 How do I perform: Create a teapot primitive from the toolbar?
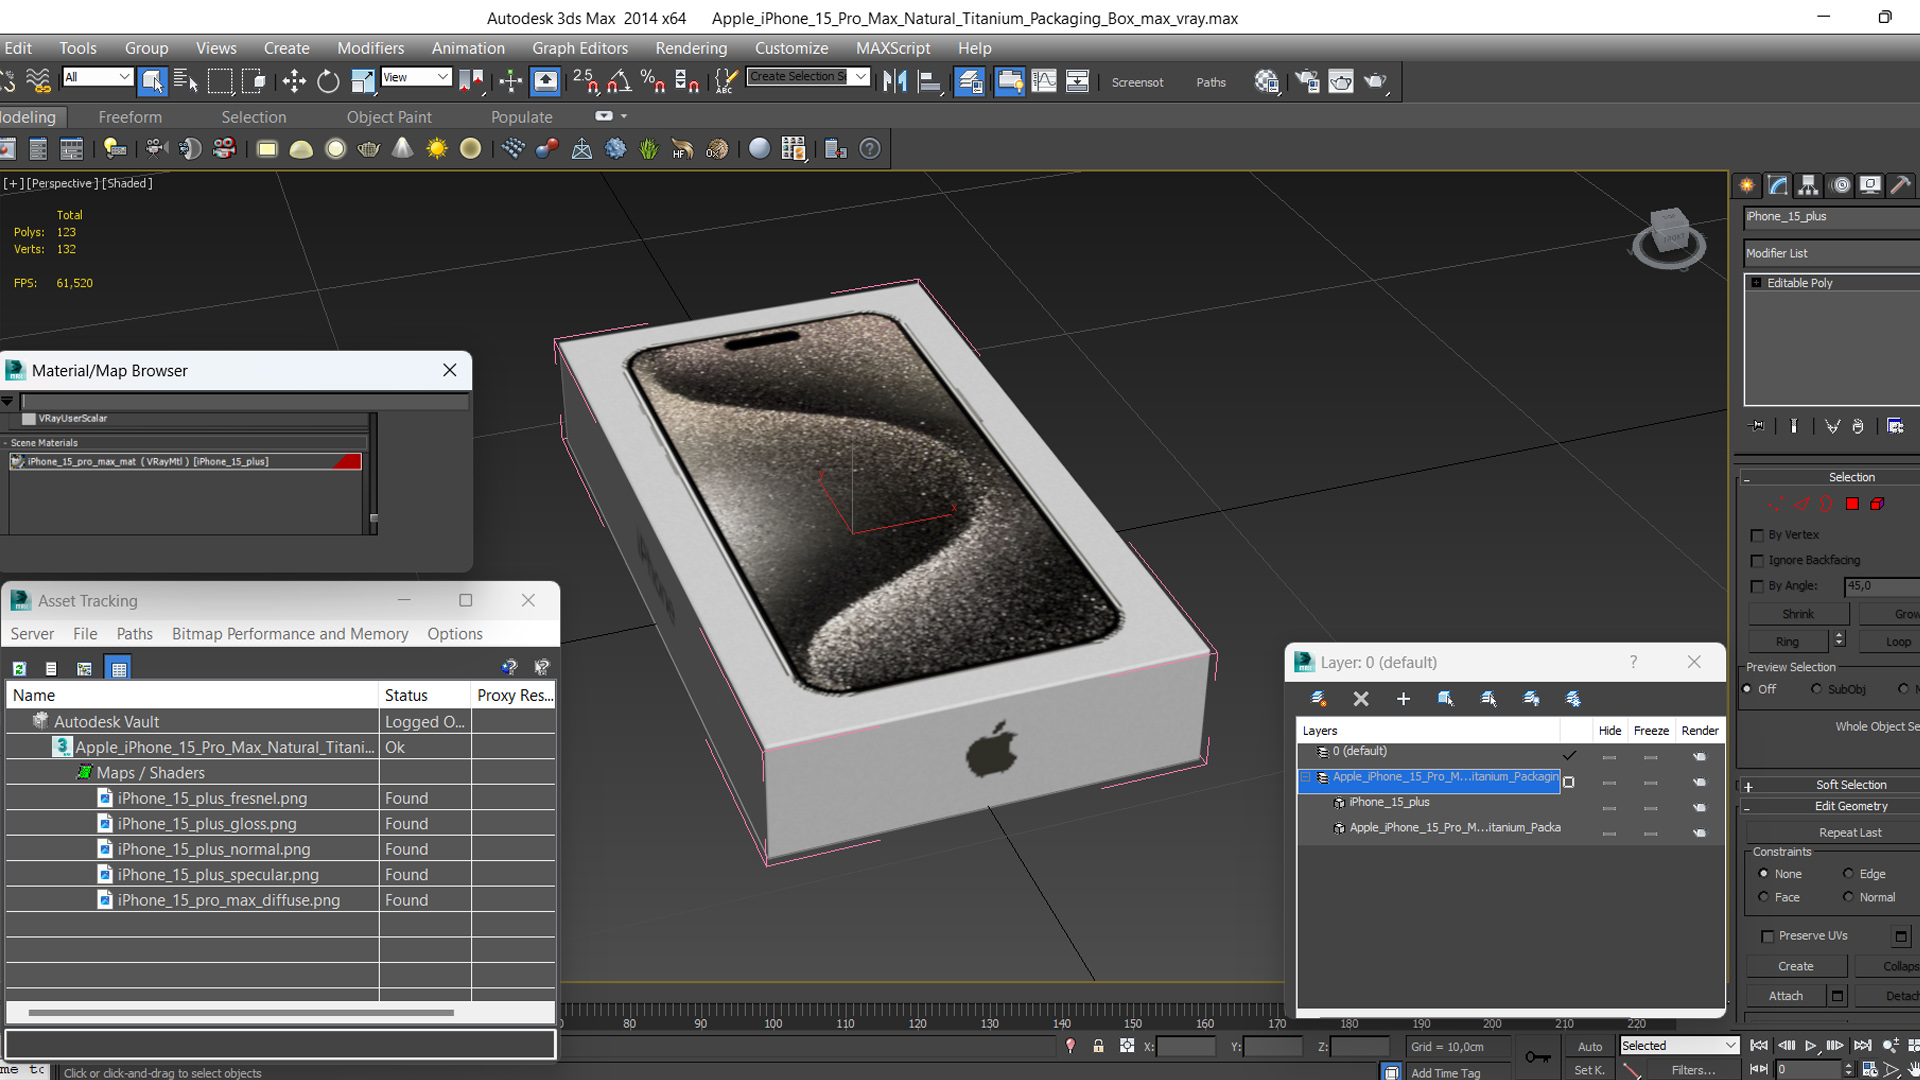point(369,149)
